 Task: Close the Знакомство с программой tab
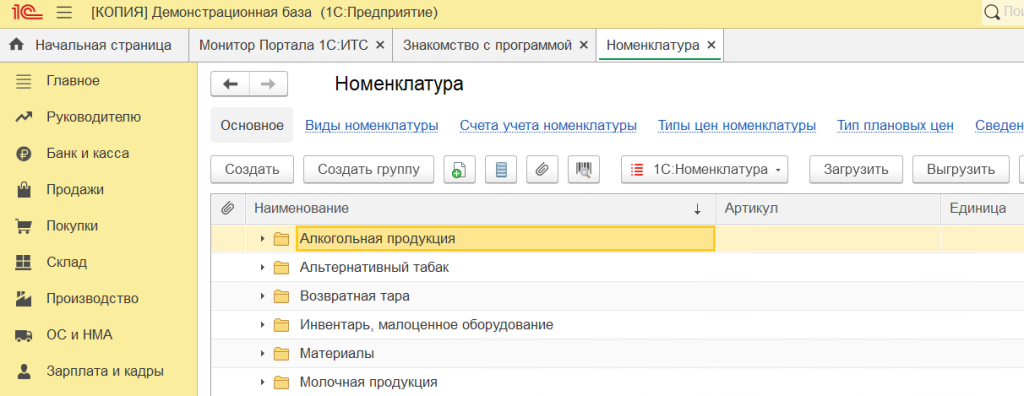click(x=584, y=45)
